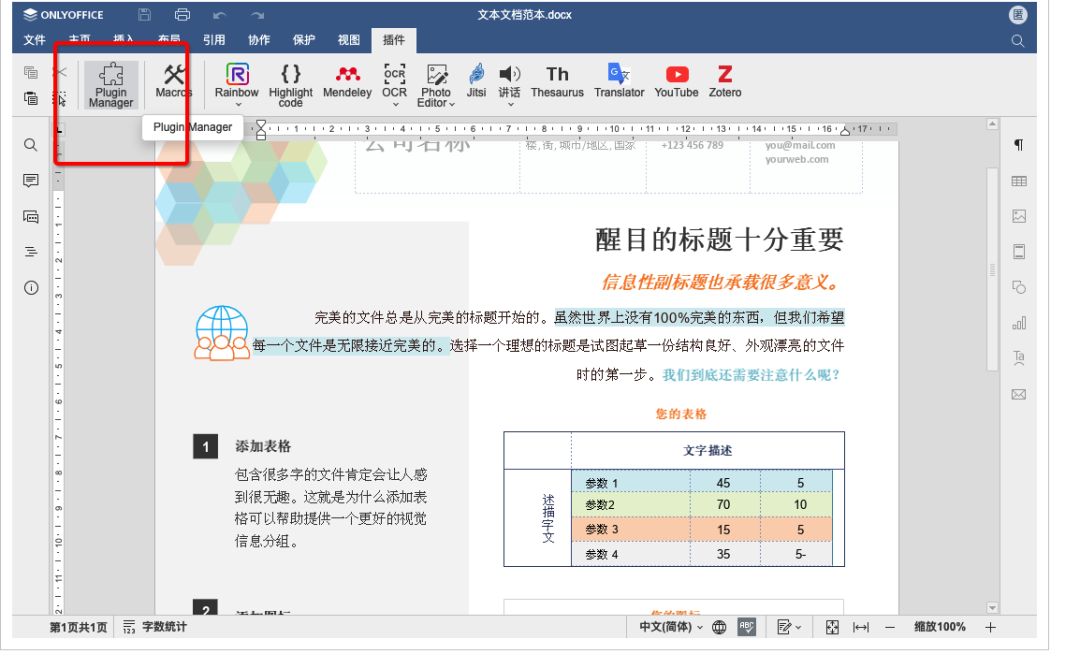Open the 中文(简体) language dropdown
The width and height of the screenshot is (1080, 654).
click(670, 627)
